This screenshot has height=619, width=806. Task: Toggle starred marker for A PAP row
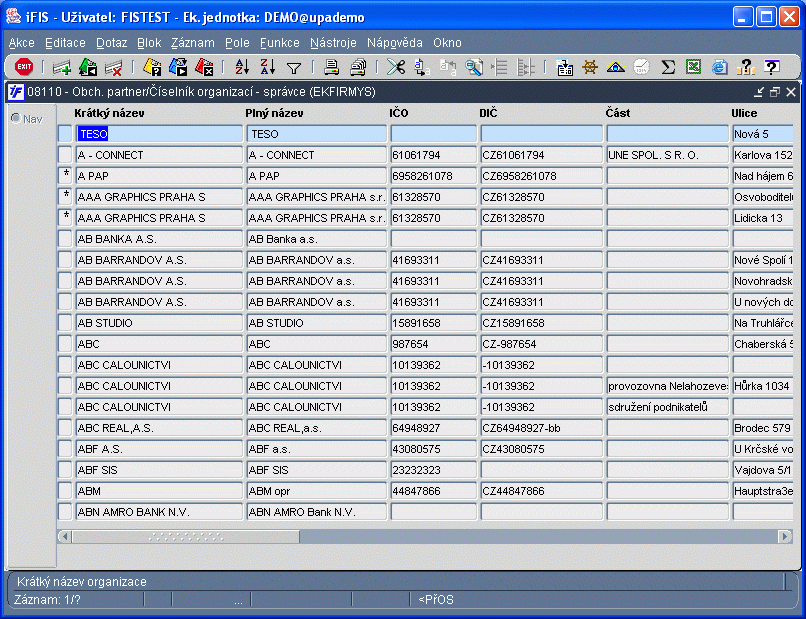[x=65, y=176]
